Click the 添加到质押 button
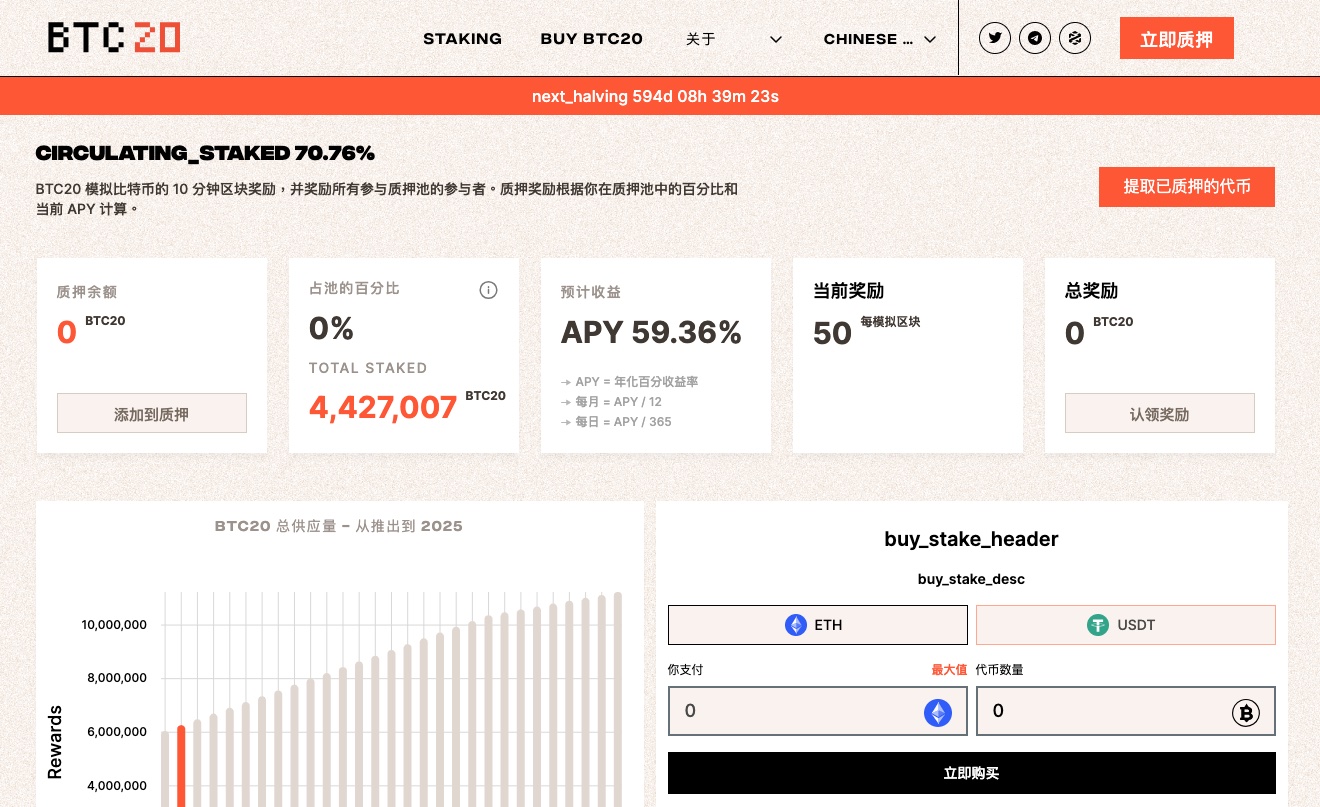Screen dimensions: 1320x807 point(152,413)
